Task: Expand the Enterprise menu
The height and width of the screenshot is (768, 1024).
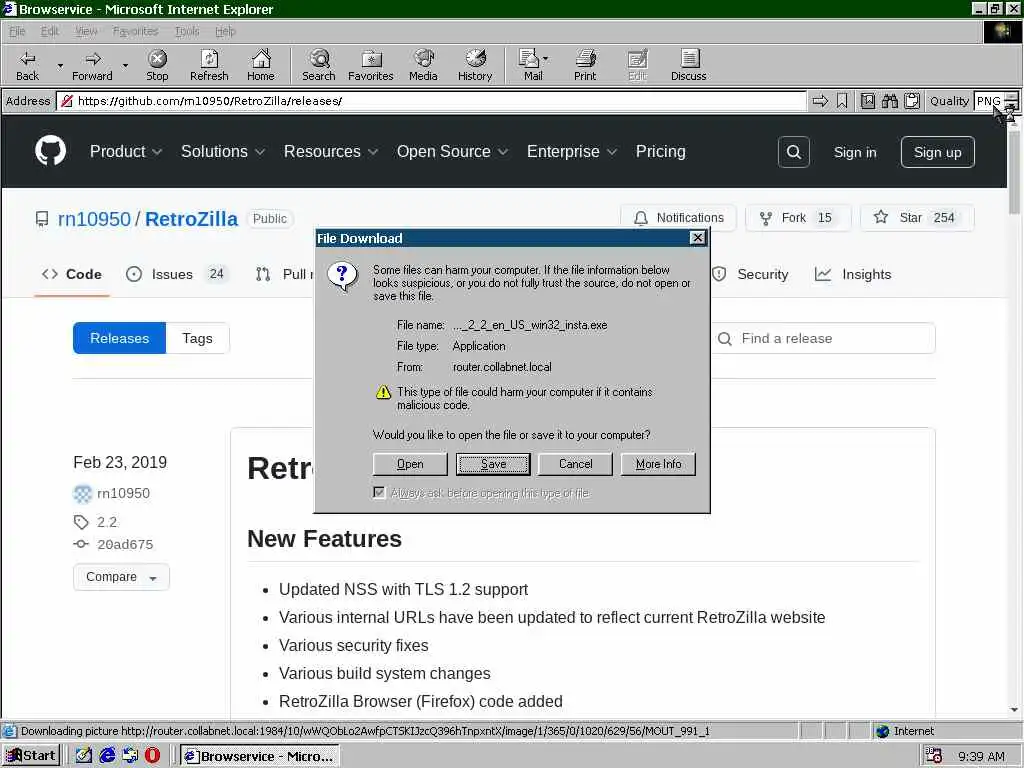Action: tap(571, 152)
